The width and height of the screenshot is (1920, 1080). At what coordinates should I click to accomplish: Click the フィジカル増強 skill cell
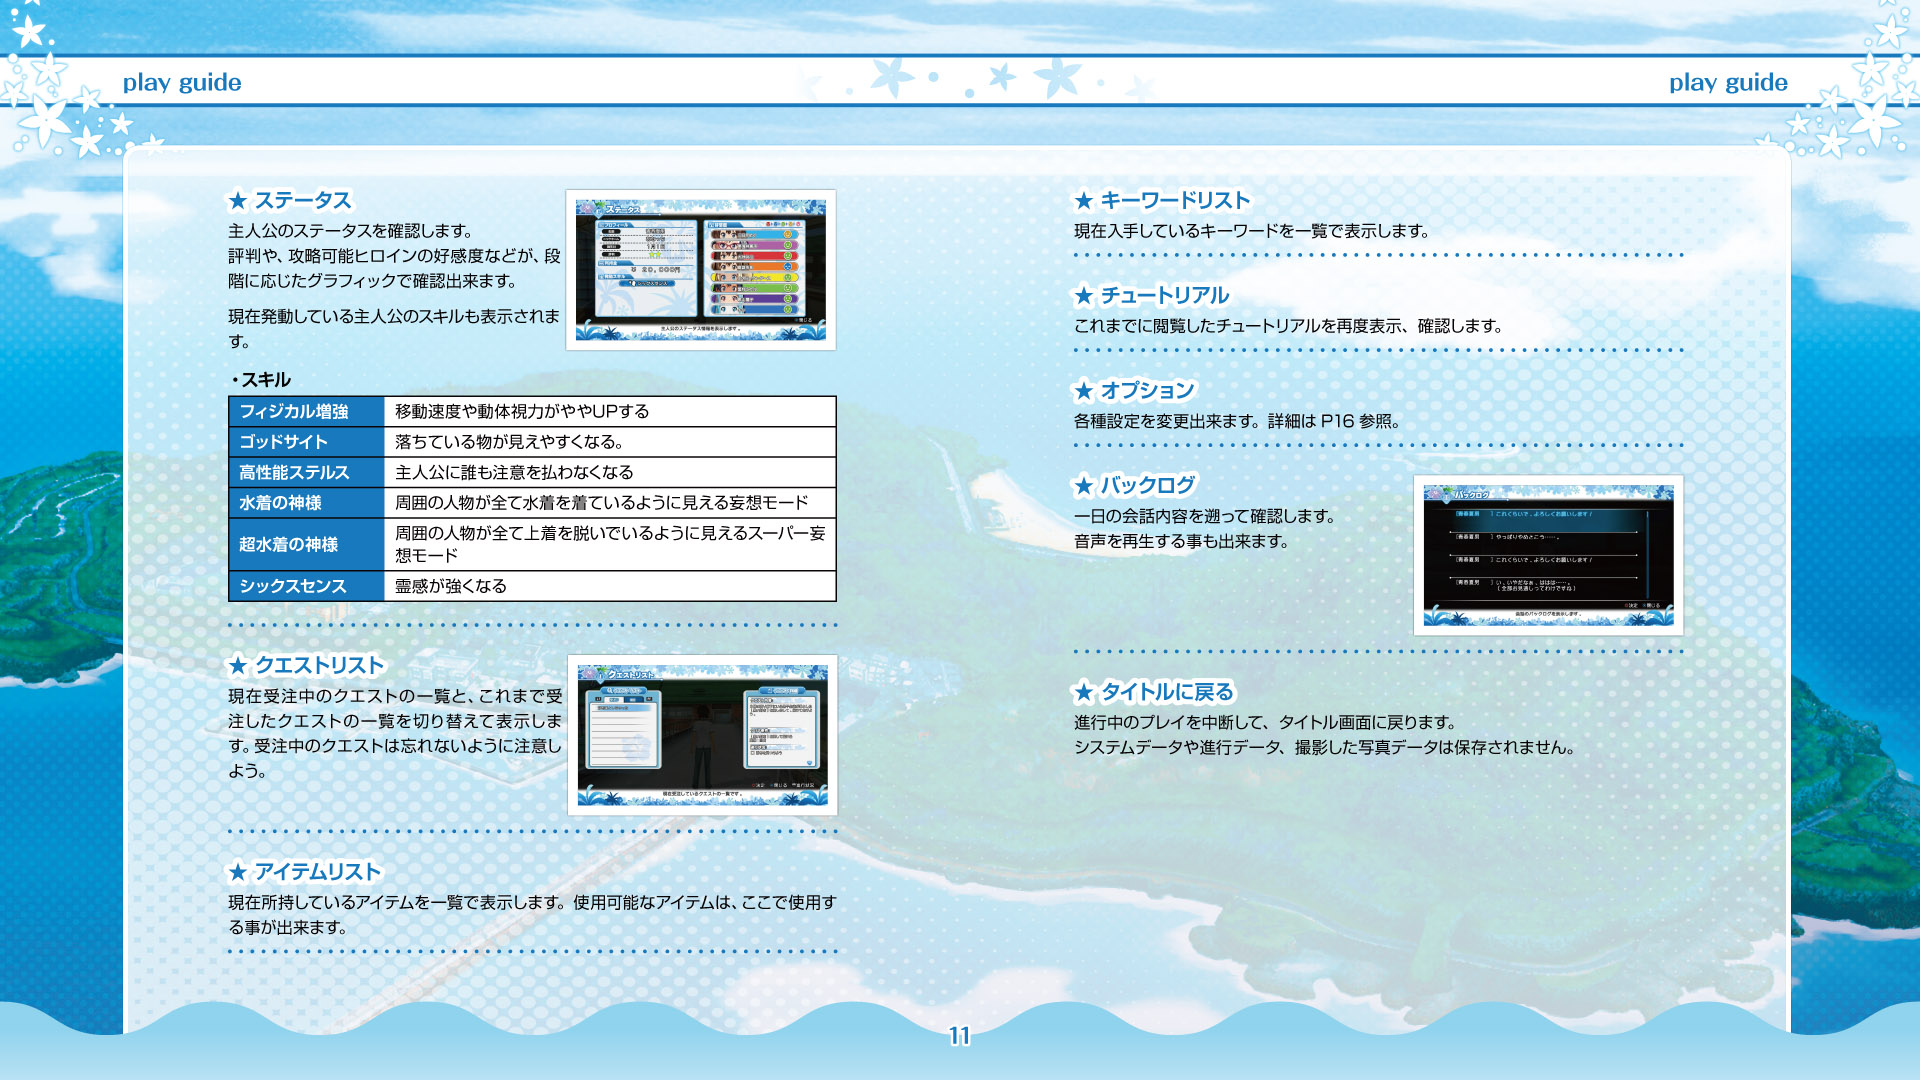[x=307, y=412]
